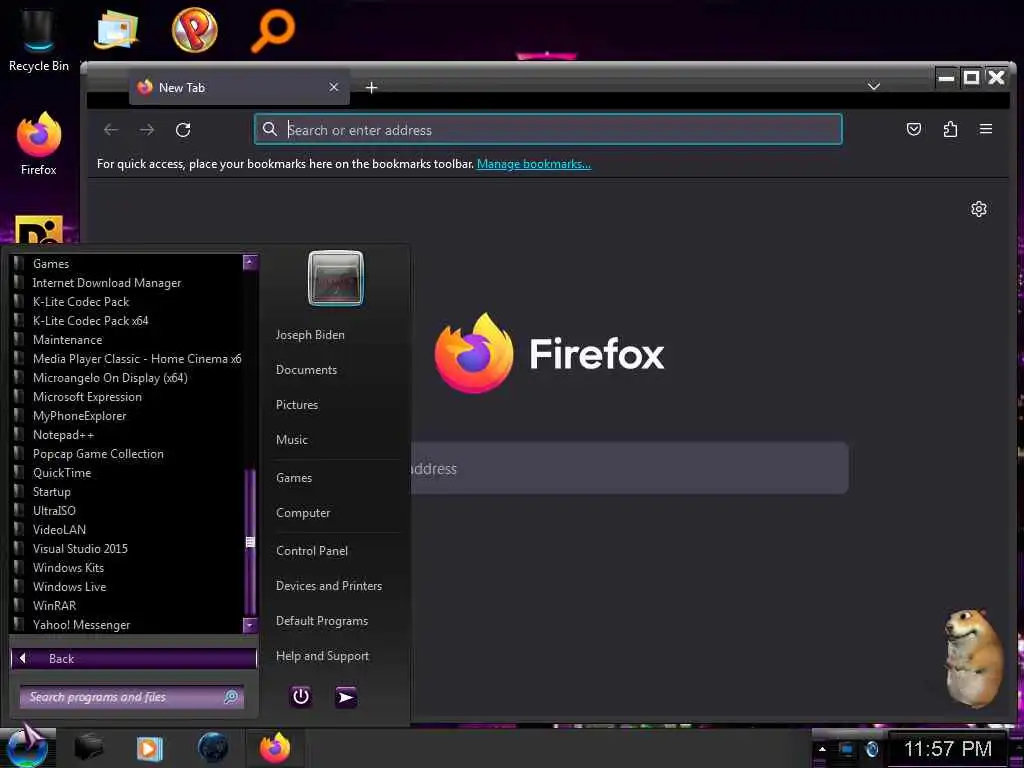Click the Start menu power button

point(300,697)
